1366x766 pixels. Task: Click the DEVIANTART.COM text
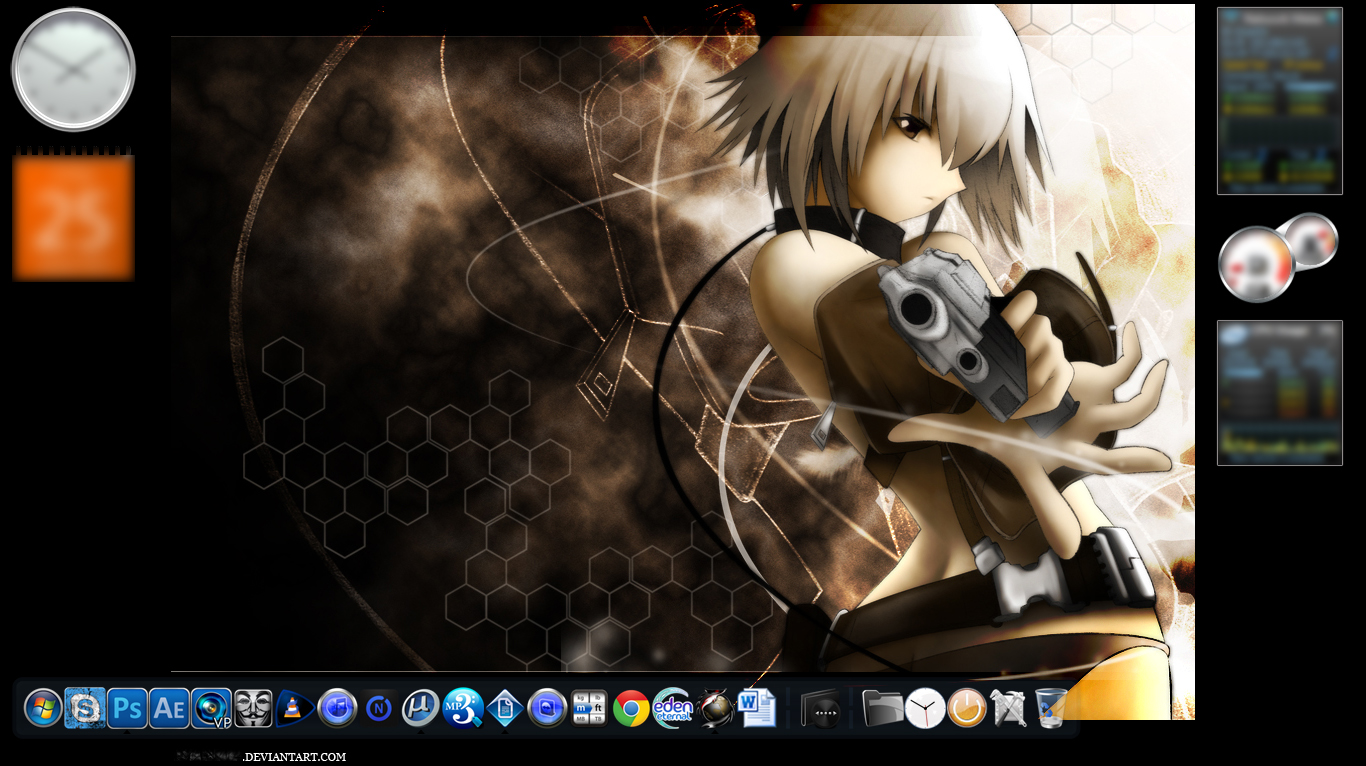pyautogui.click(x=295, y=757)
